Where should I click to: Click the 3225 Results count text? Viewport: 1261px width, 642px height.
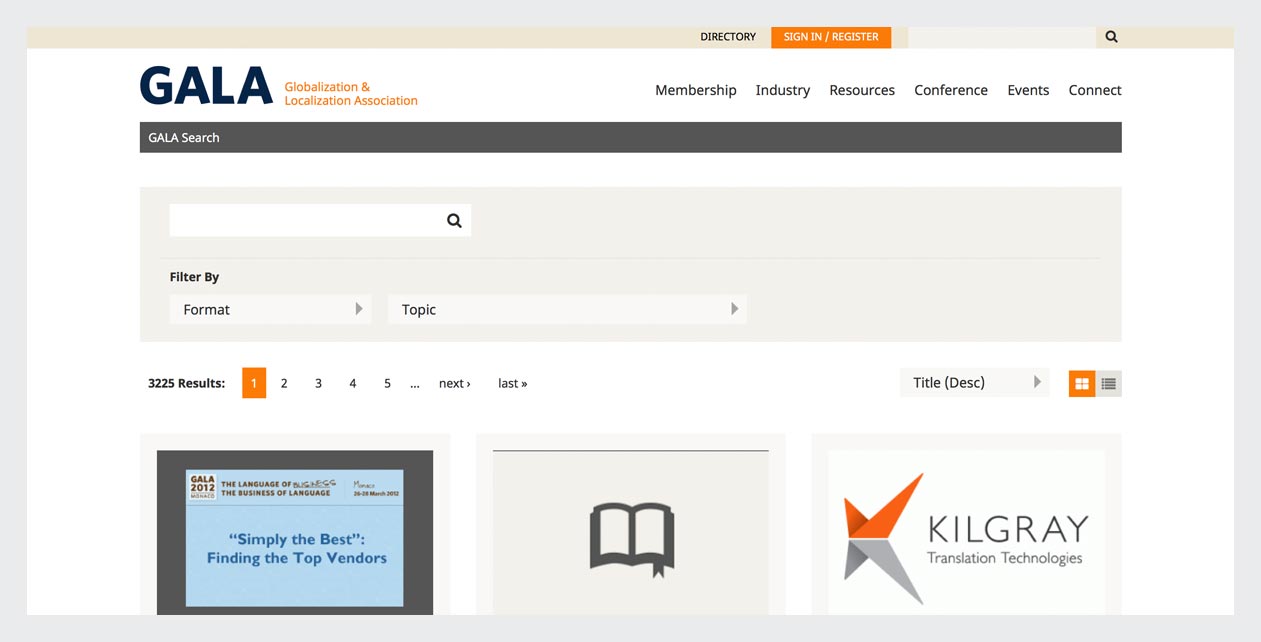[186, 383]
